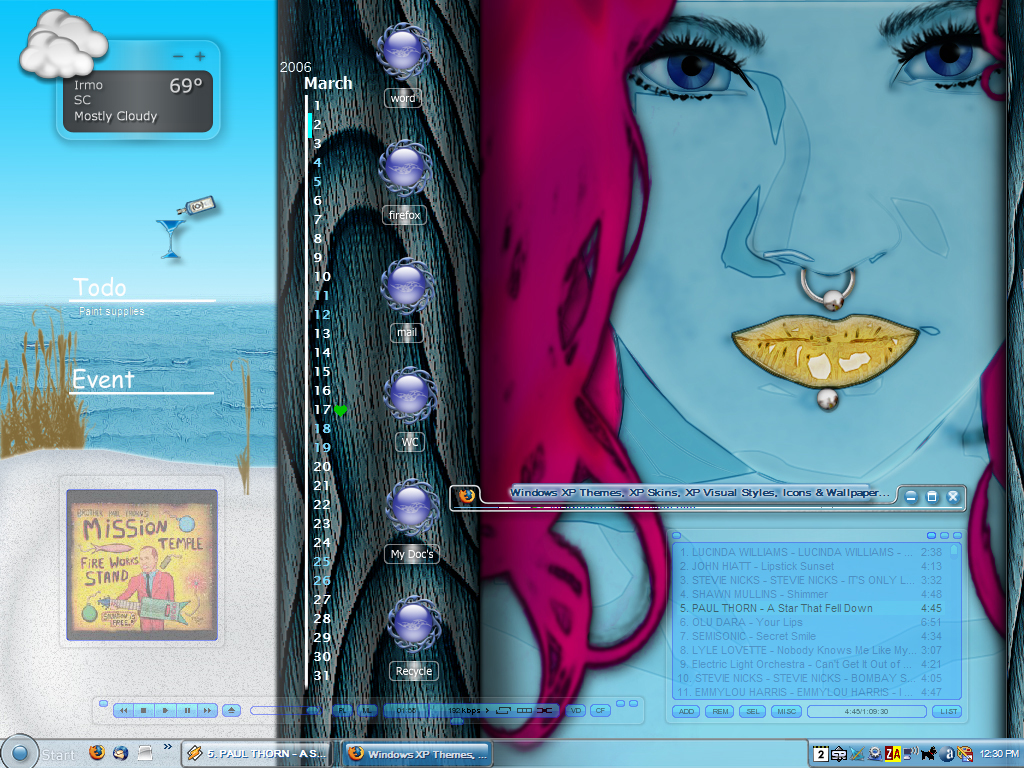
Task: Click the black dog tray icon
Action: click(929, 754)
